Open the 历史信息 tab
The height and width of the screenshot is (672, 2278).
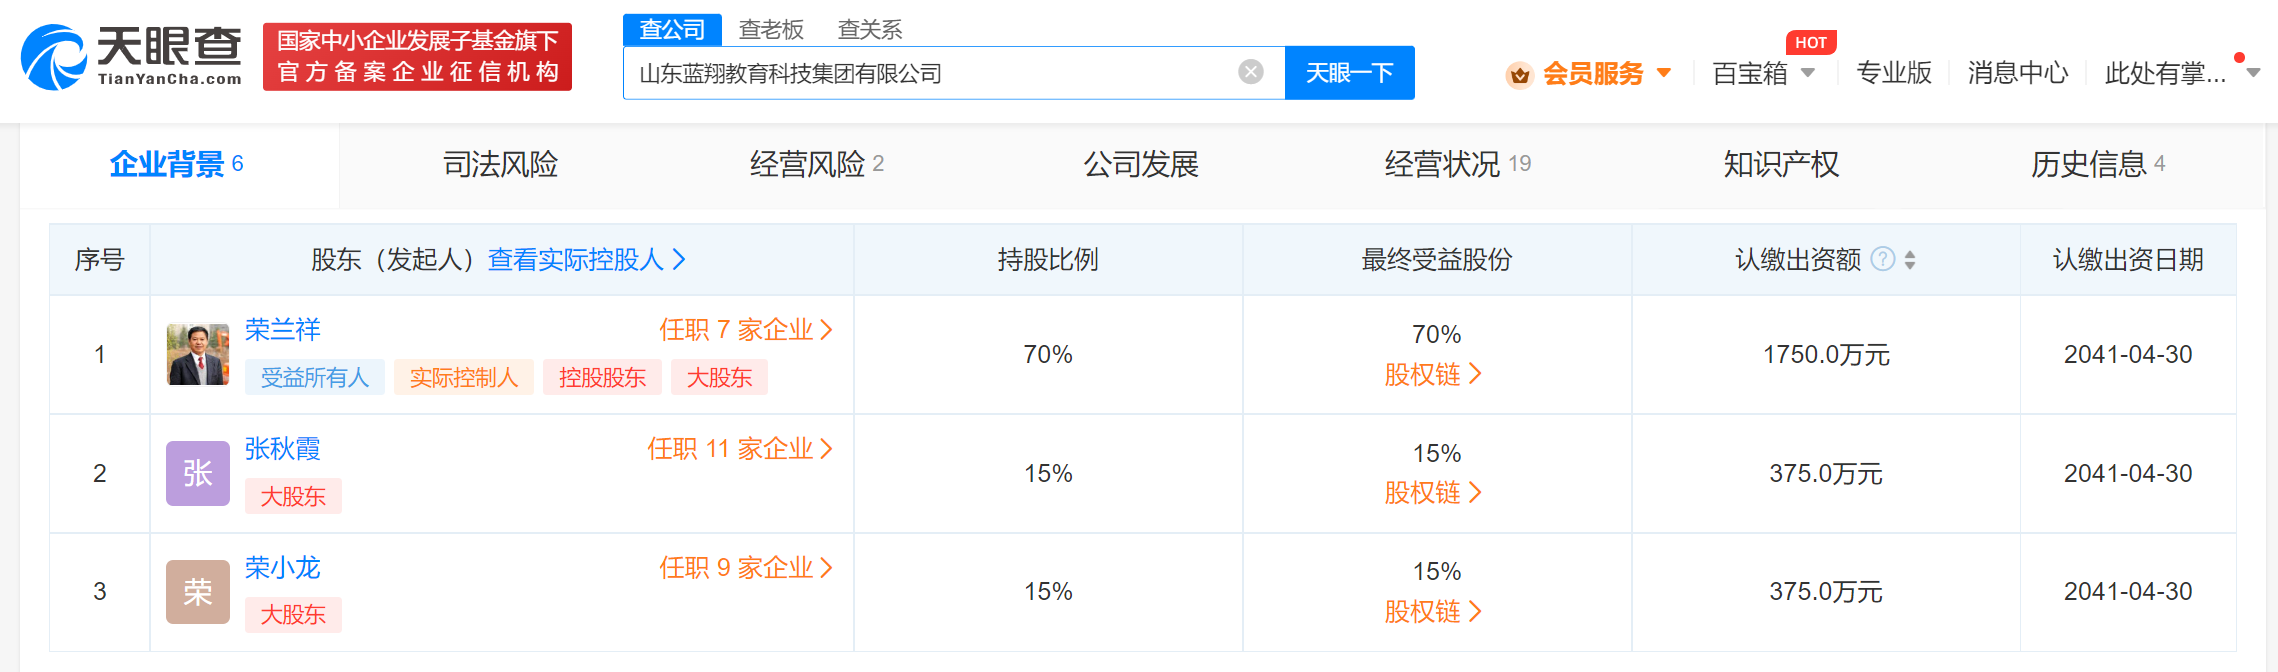[2098, 164]
